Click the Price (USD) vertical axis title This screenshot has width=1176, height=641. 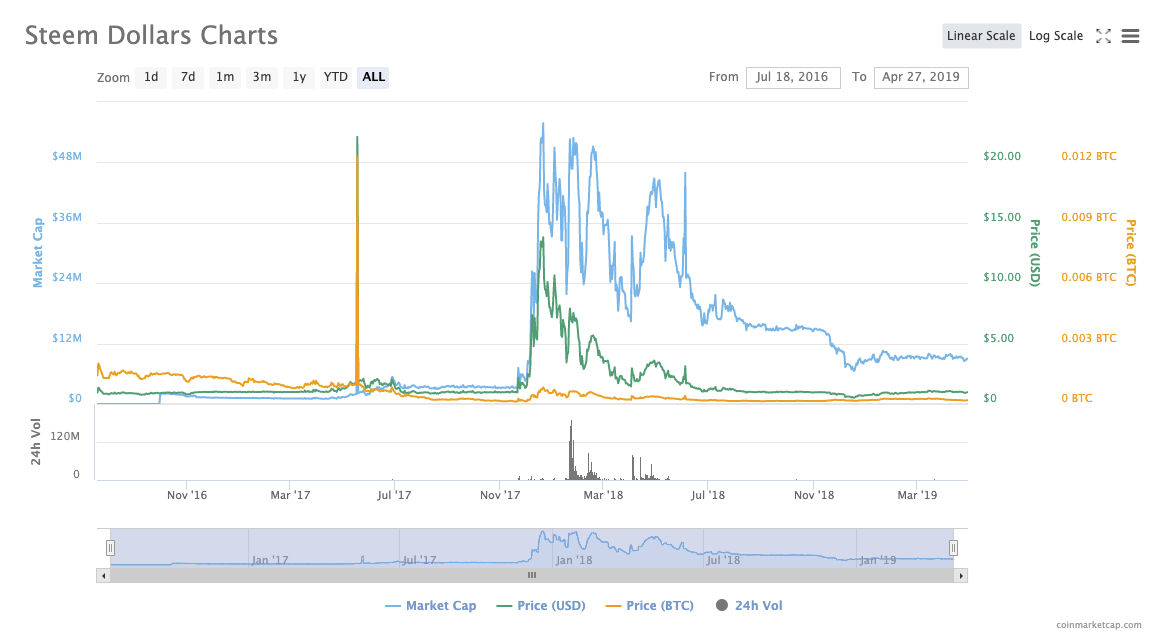click(x=1035, y=253)
